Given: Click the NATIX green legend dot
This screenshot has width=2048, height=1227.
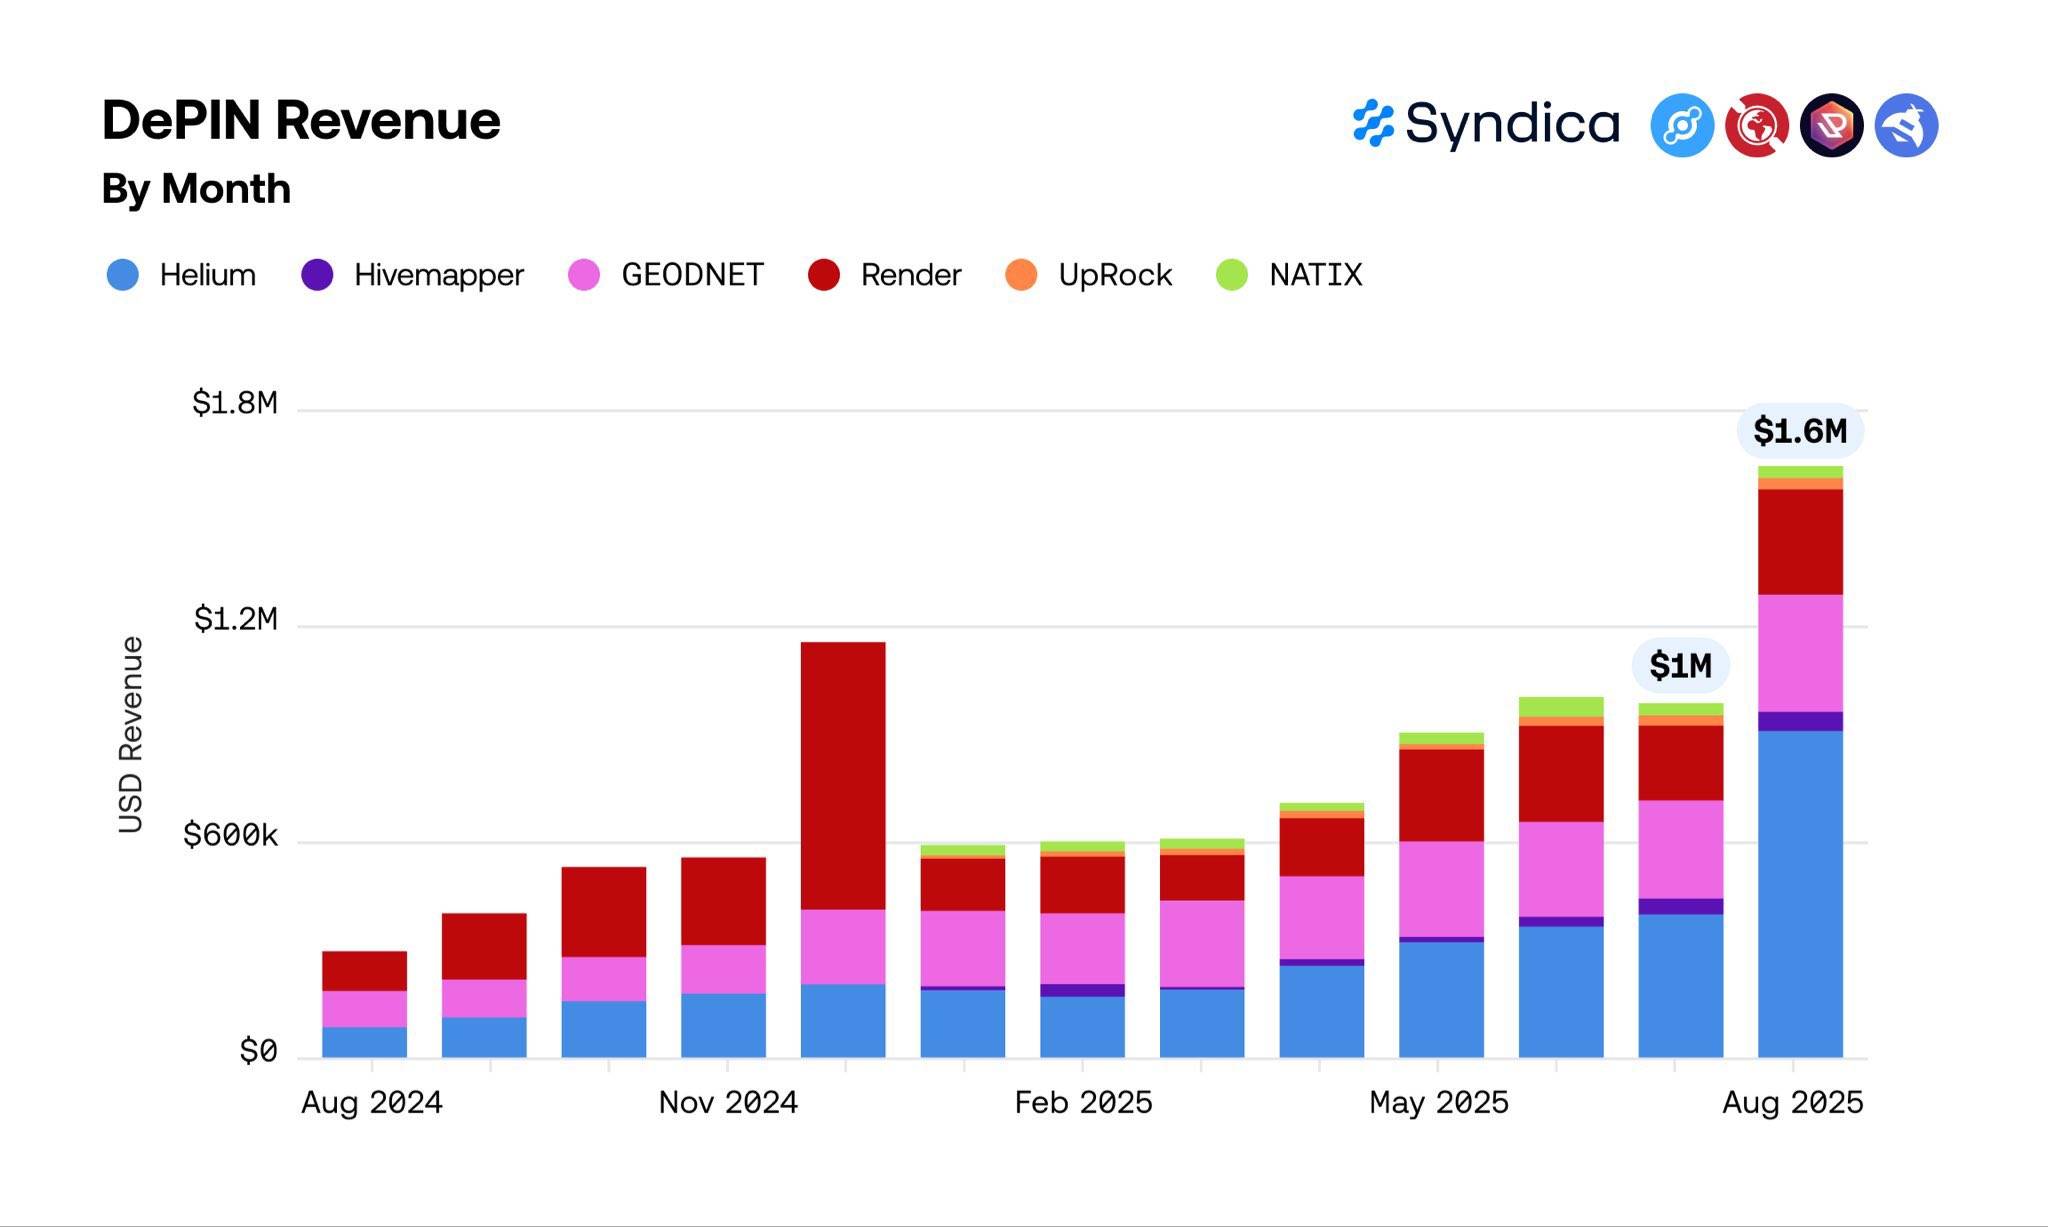Looking at the screenshot, I should coord(1232,275).
